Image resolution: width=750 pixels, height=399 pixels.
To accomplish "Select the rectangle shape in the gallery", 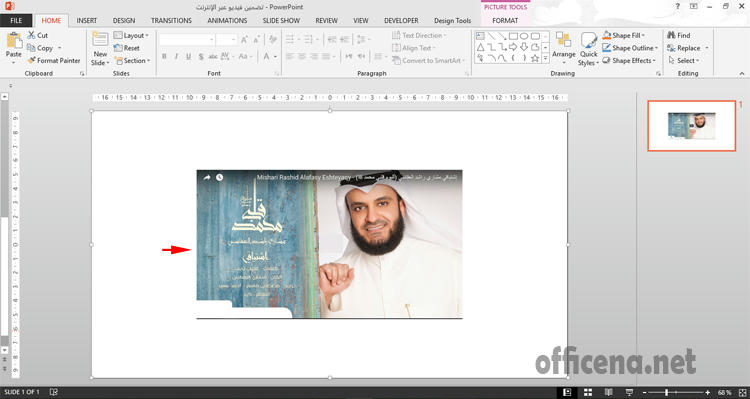I will [513, 36].
